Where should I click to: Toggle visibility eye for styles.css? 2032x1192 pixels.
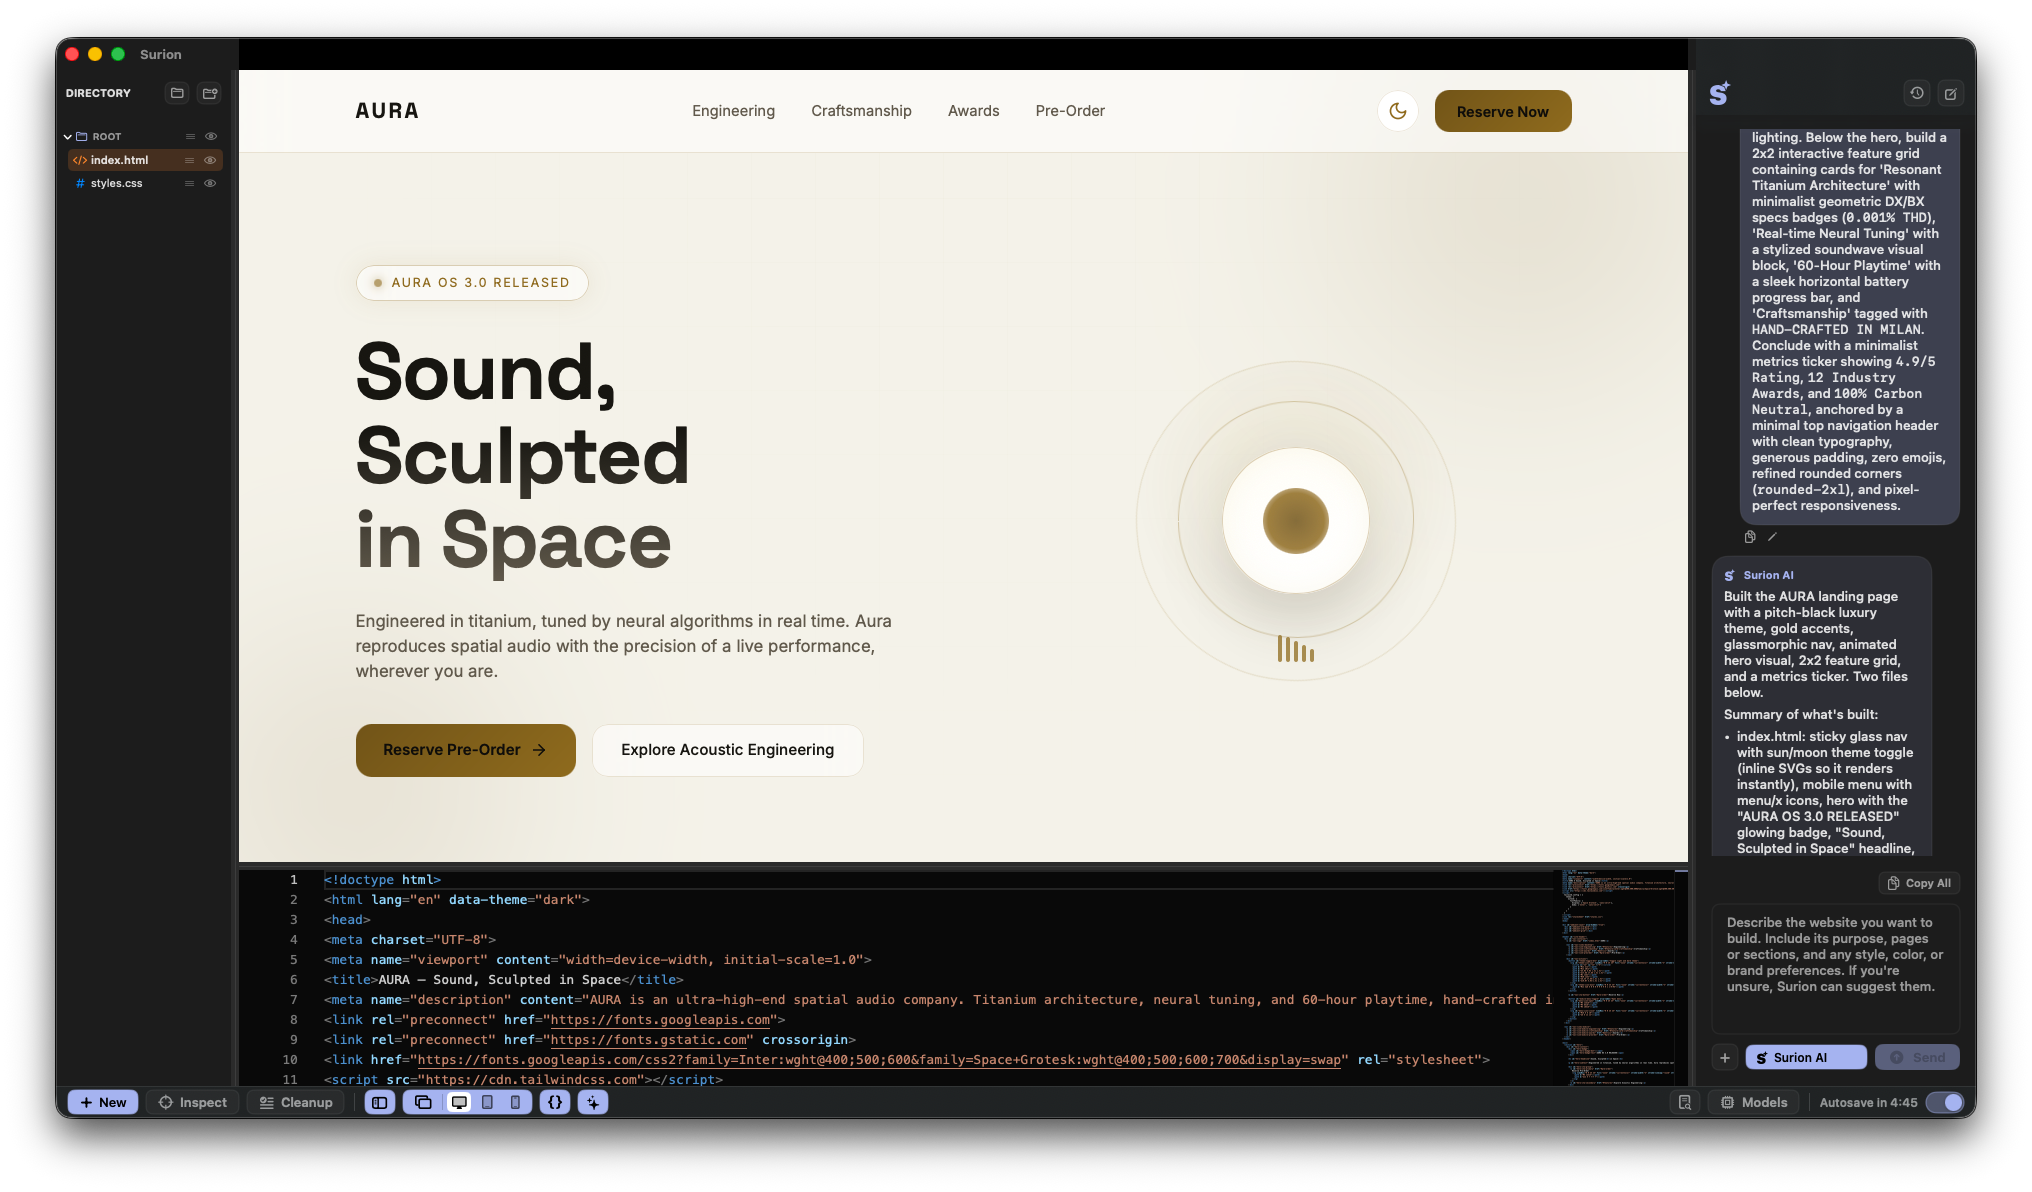coord(210,183)
